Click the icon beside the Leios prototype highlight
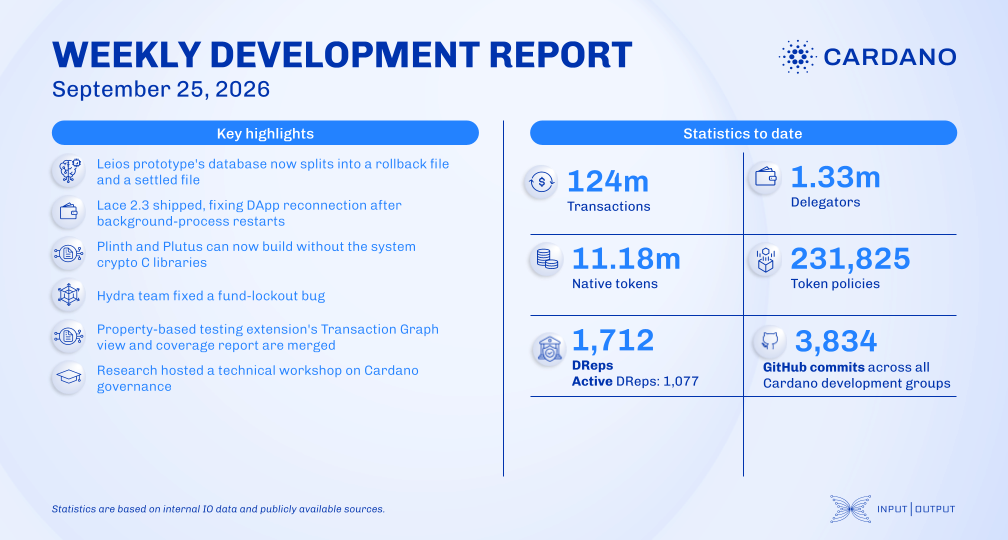1008x540 pixels. (x=68, y=172)
